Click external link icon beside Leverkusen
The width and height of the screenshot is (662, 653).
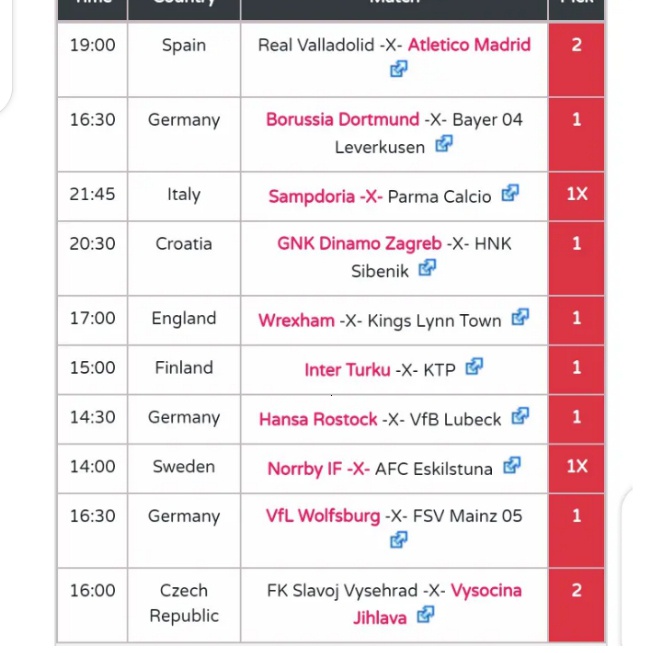click(444, 144)
